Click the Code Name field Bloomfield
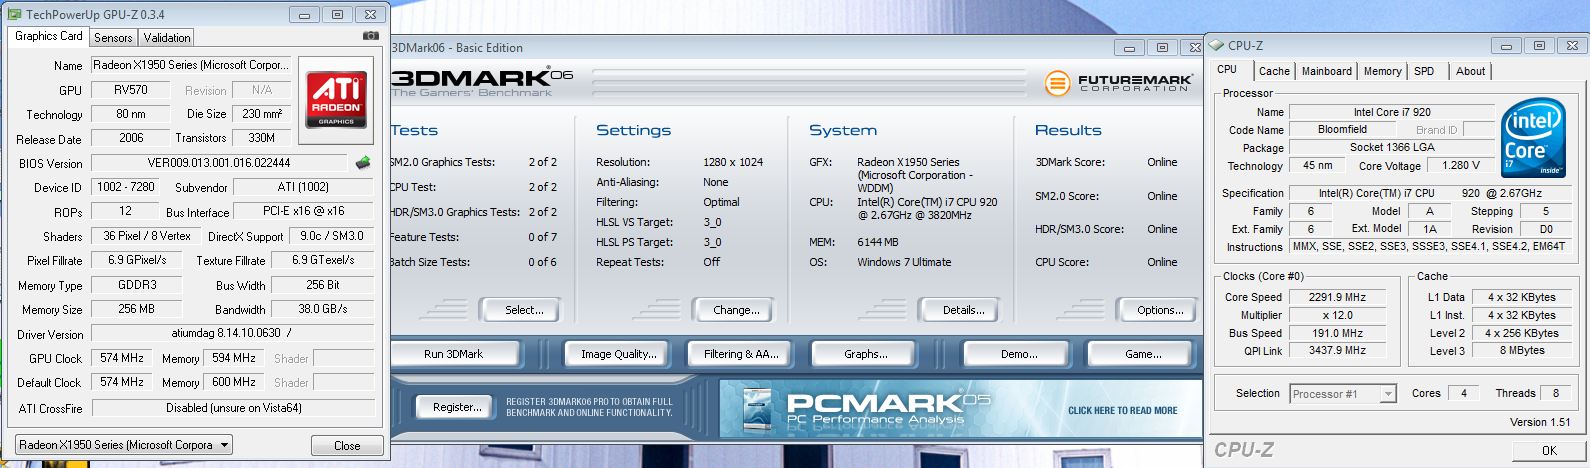1590x468 pixels. point(1342,129)
